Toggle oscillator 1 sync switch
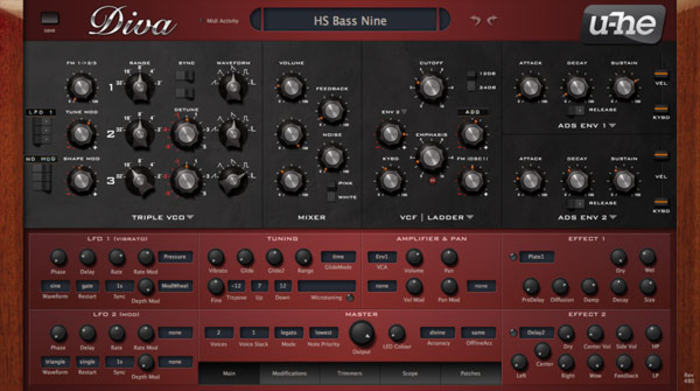This screenshot has height=391, width=700. pos(185,76)
